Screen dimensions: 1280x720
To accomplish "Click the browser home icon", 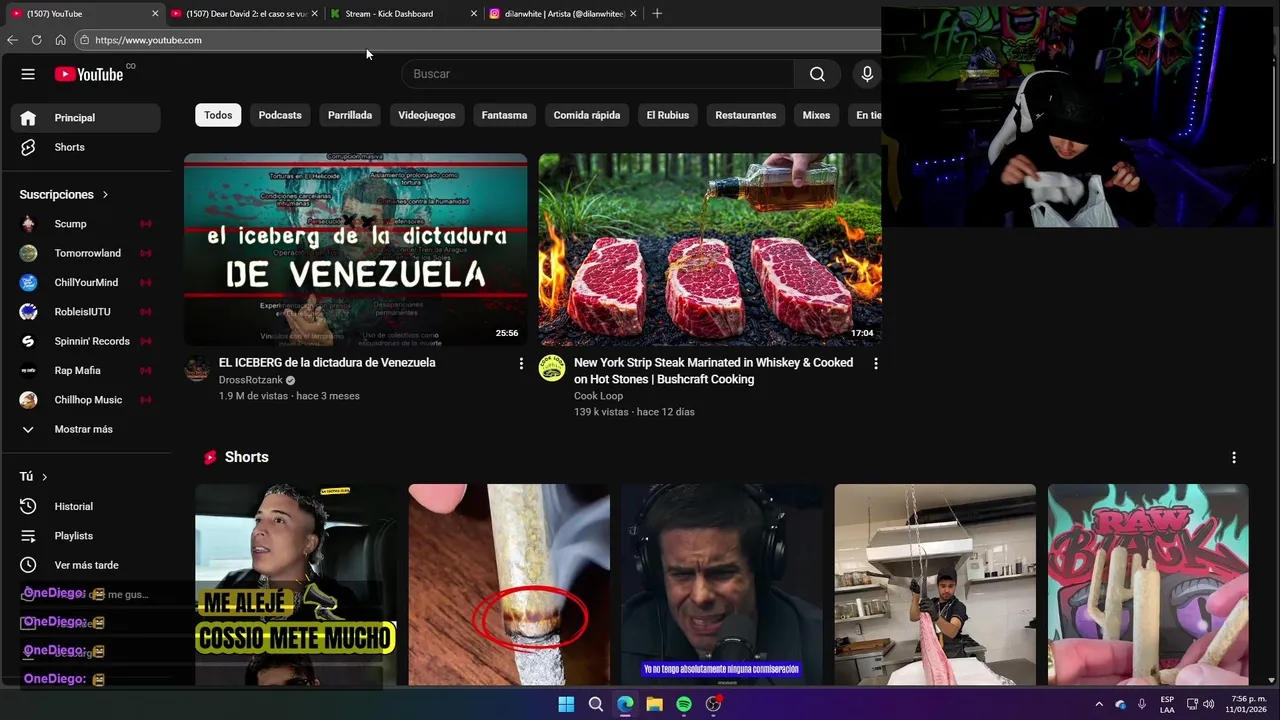I will [60, 40].
